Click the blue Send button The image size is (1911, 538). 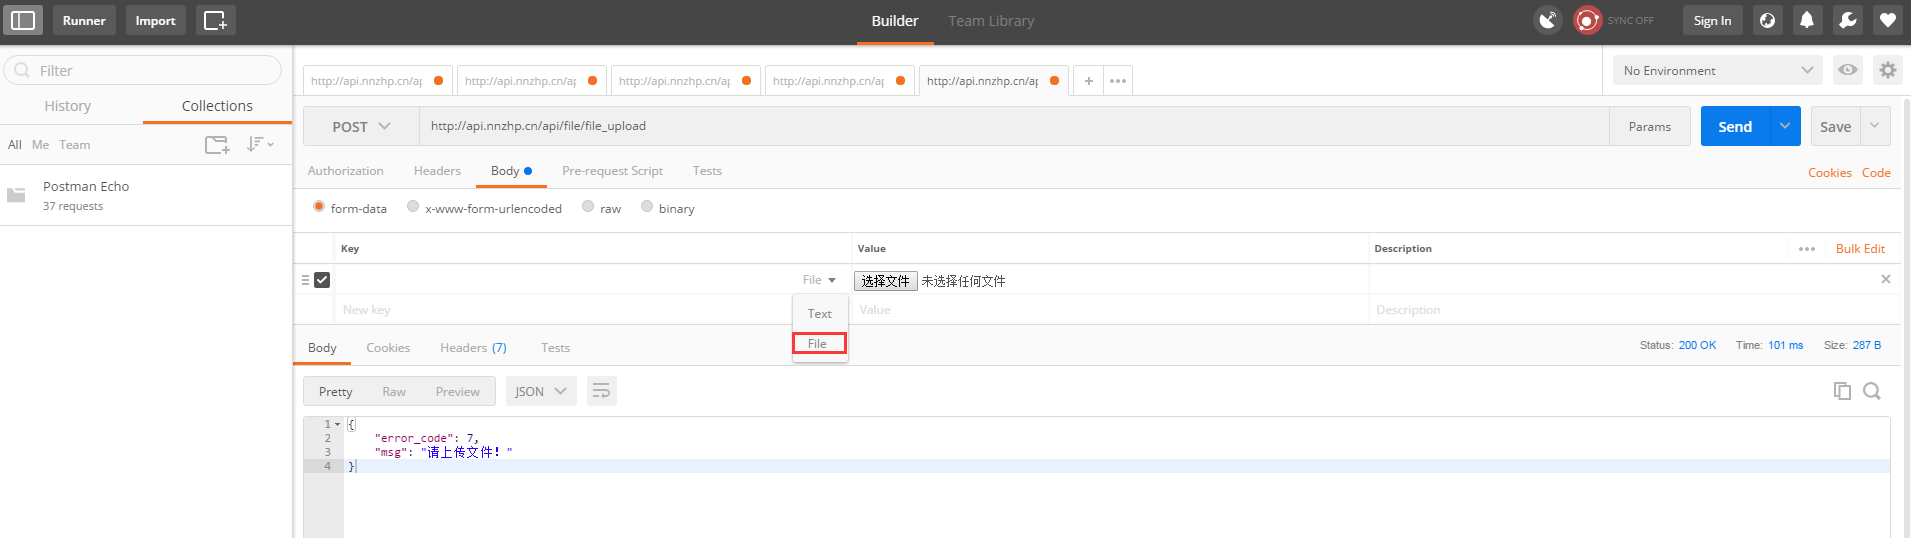tap(1735, 126)
